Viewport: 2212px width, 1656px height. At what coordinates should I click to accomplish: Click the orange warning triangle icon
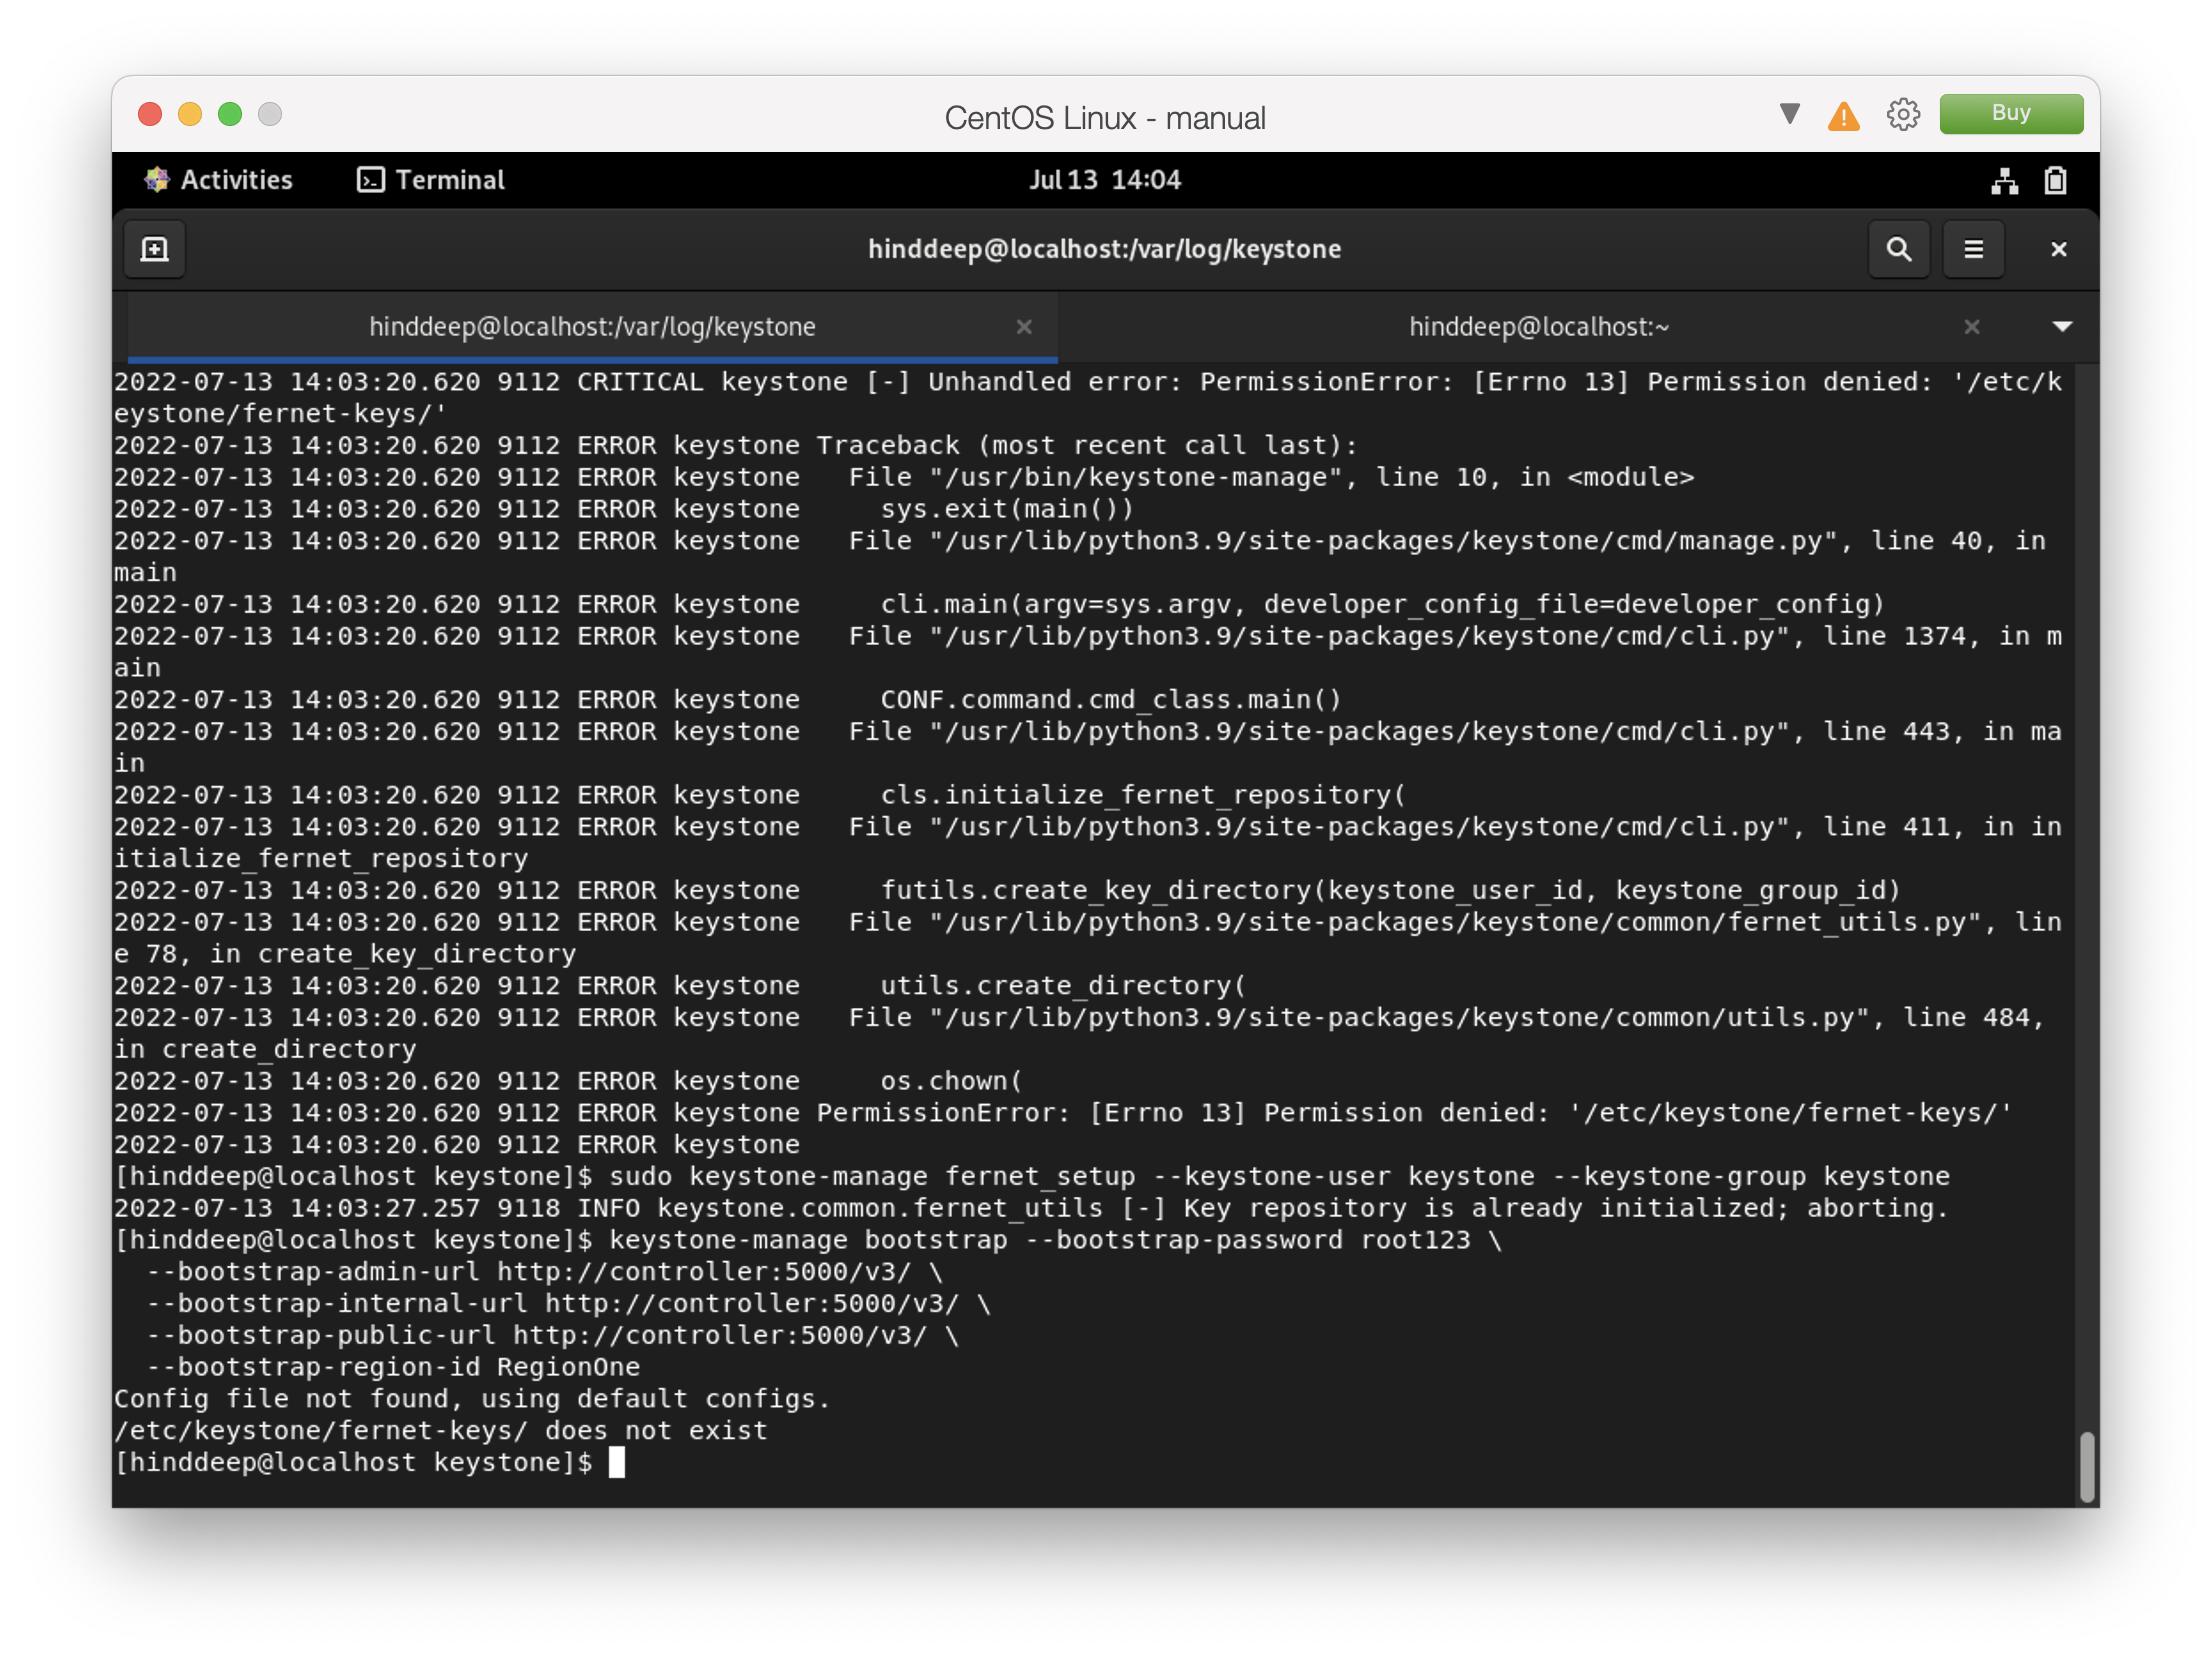pos(1843,116)
